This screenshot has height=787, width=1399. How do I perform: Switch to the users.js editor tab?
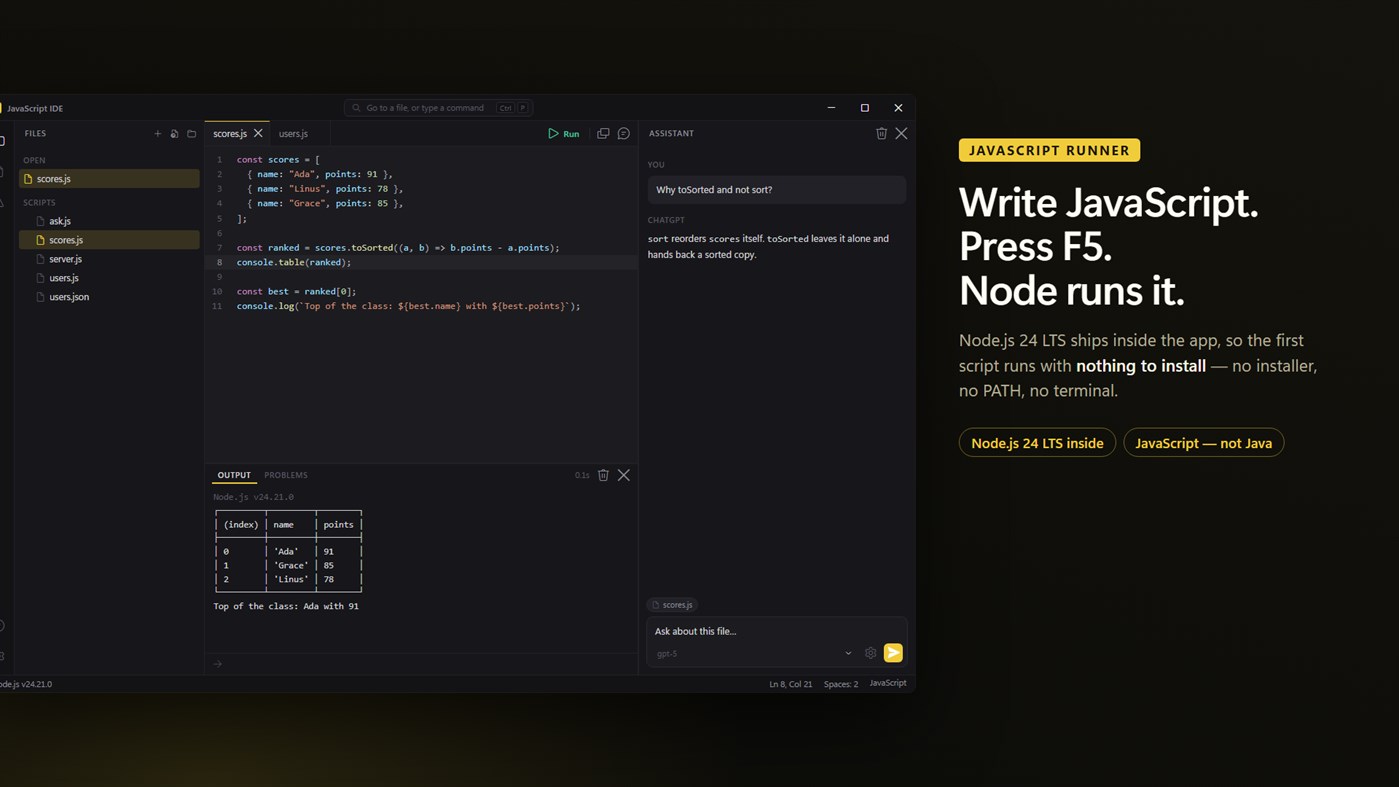click(293, 134)
